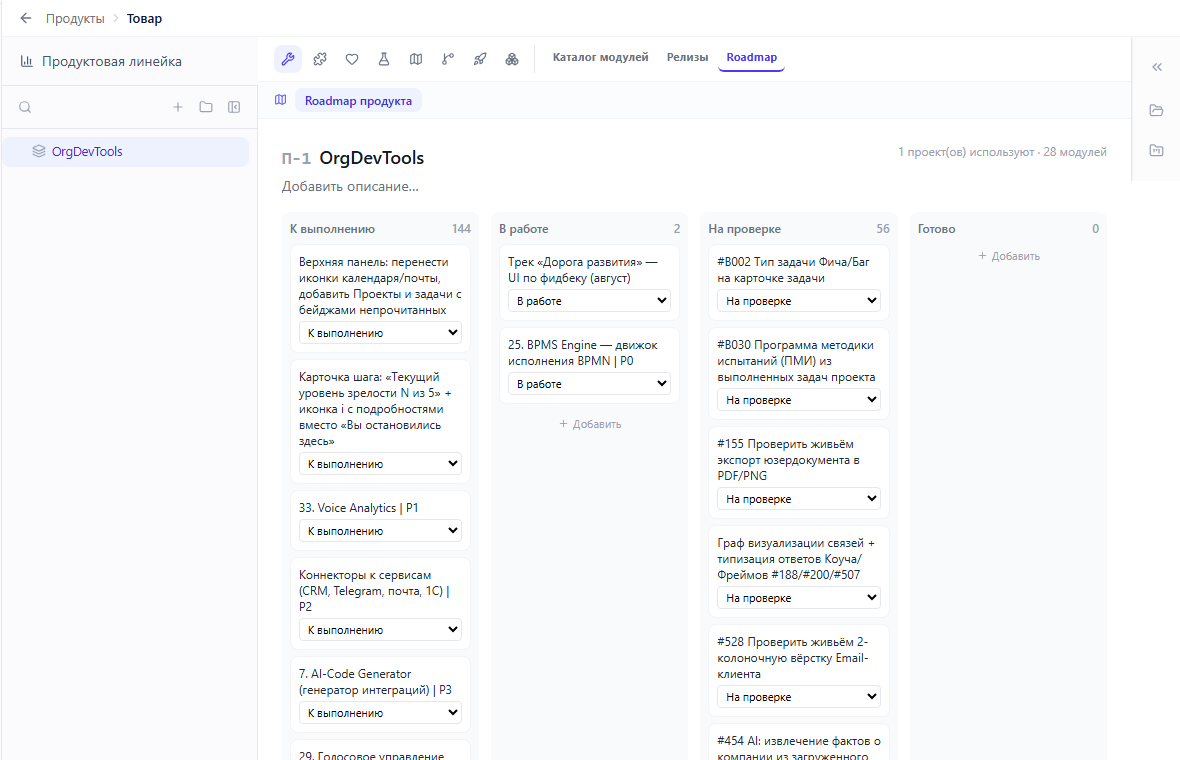Select the stacked cubes toolbar icon
Image resolution: width=1180 pixels, height=760 pixels.
pos(512,59)
